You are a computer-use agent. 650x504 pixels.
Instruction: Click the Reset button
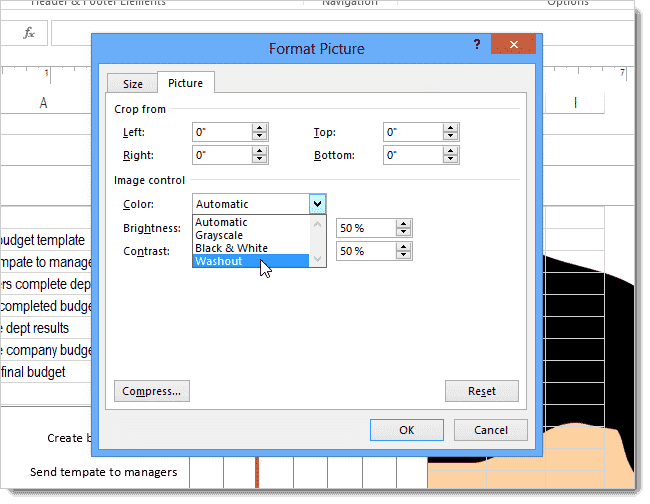(482, 391)
